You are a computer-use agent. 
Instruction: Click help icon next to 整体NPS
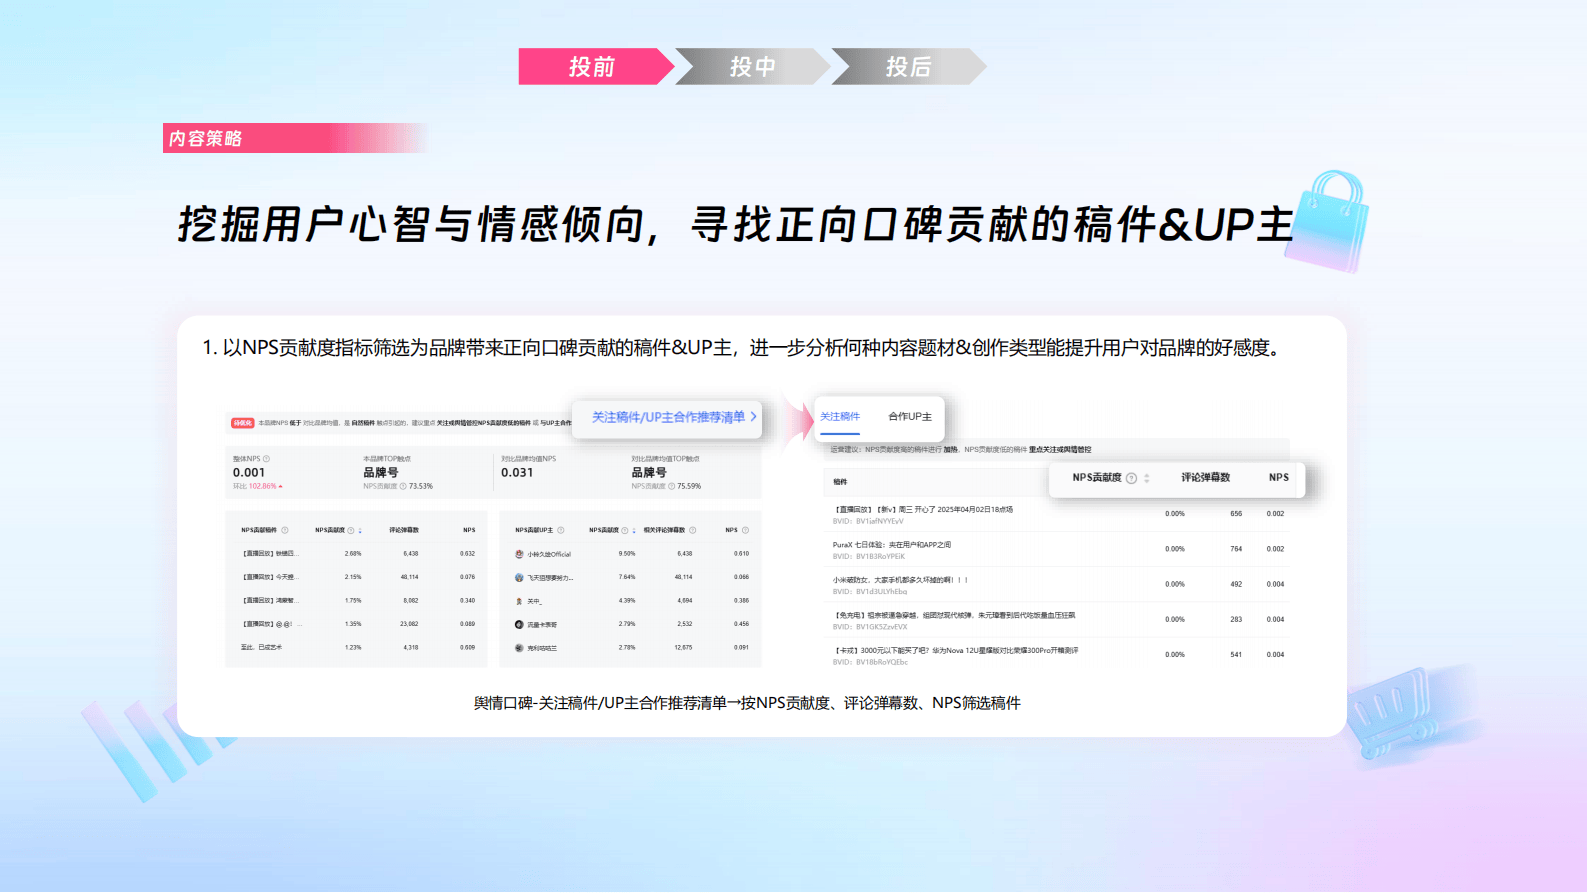point(267,459)
